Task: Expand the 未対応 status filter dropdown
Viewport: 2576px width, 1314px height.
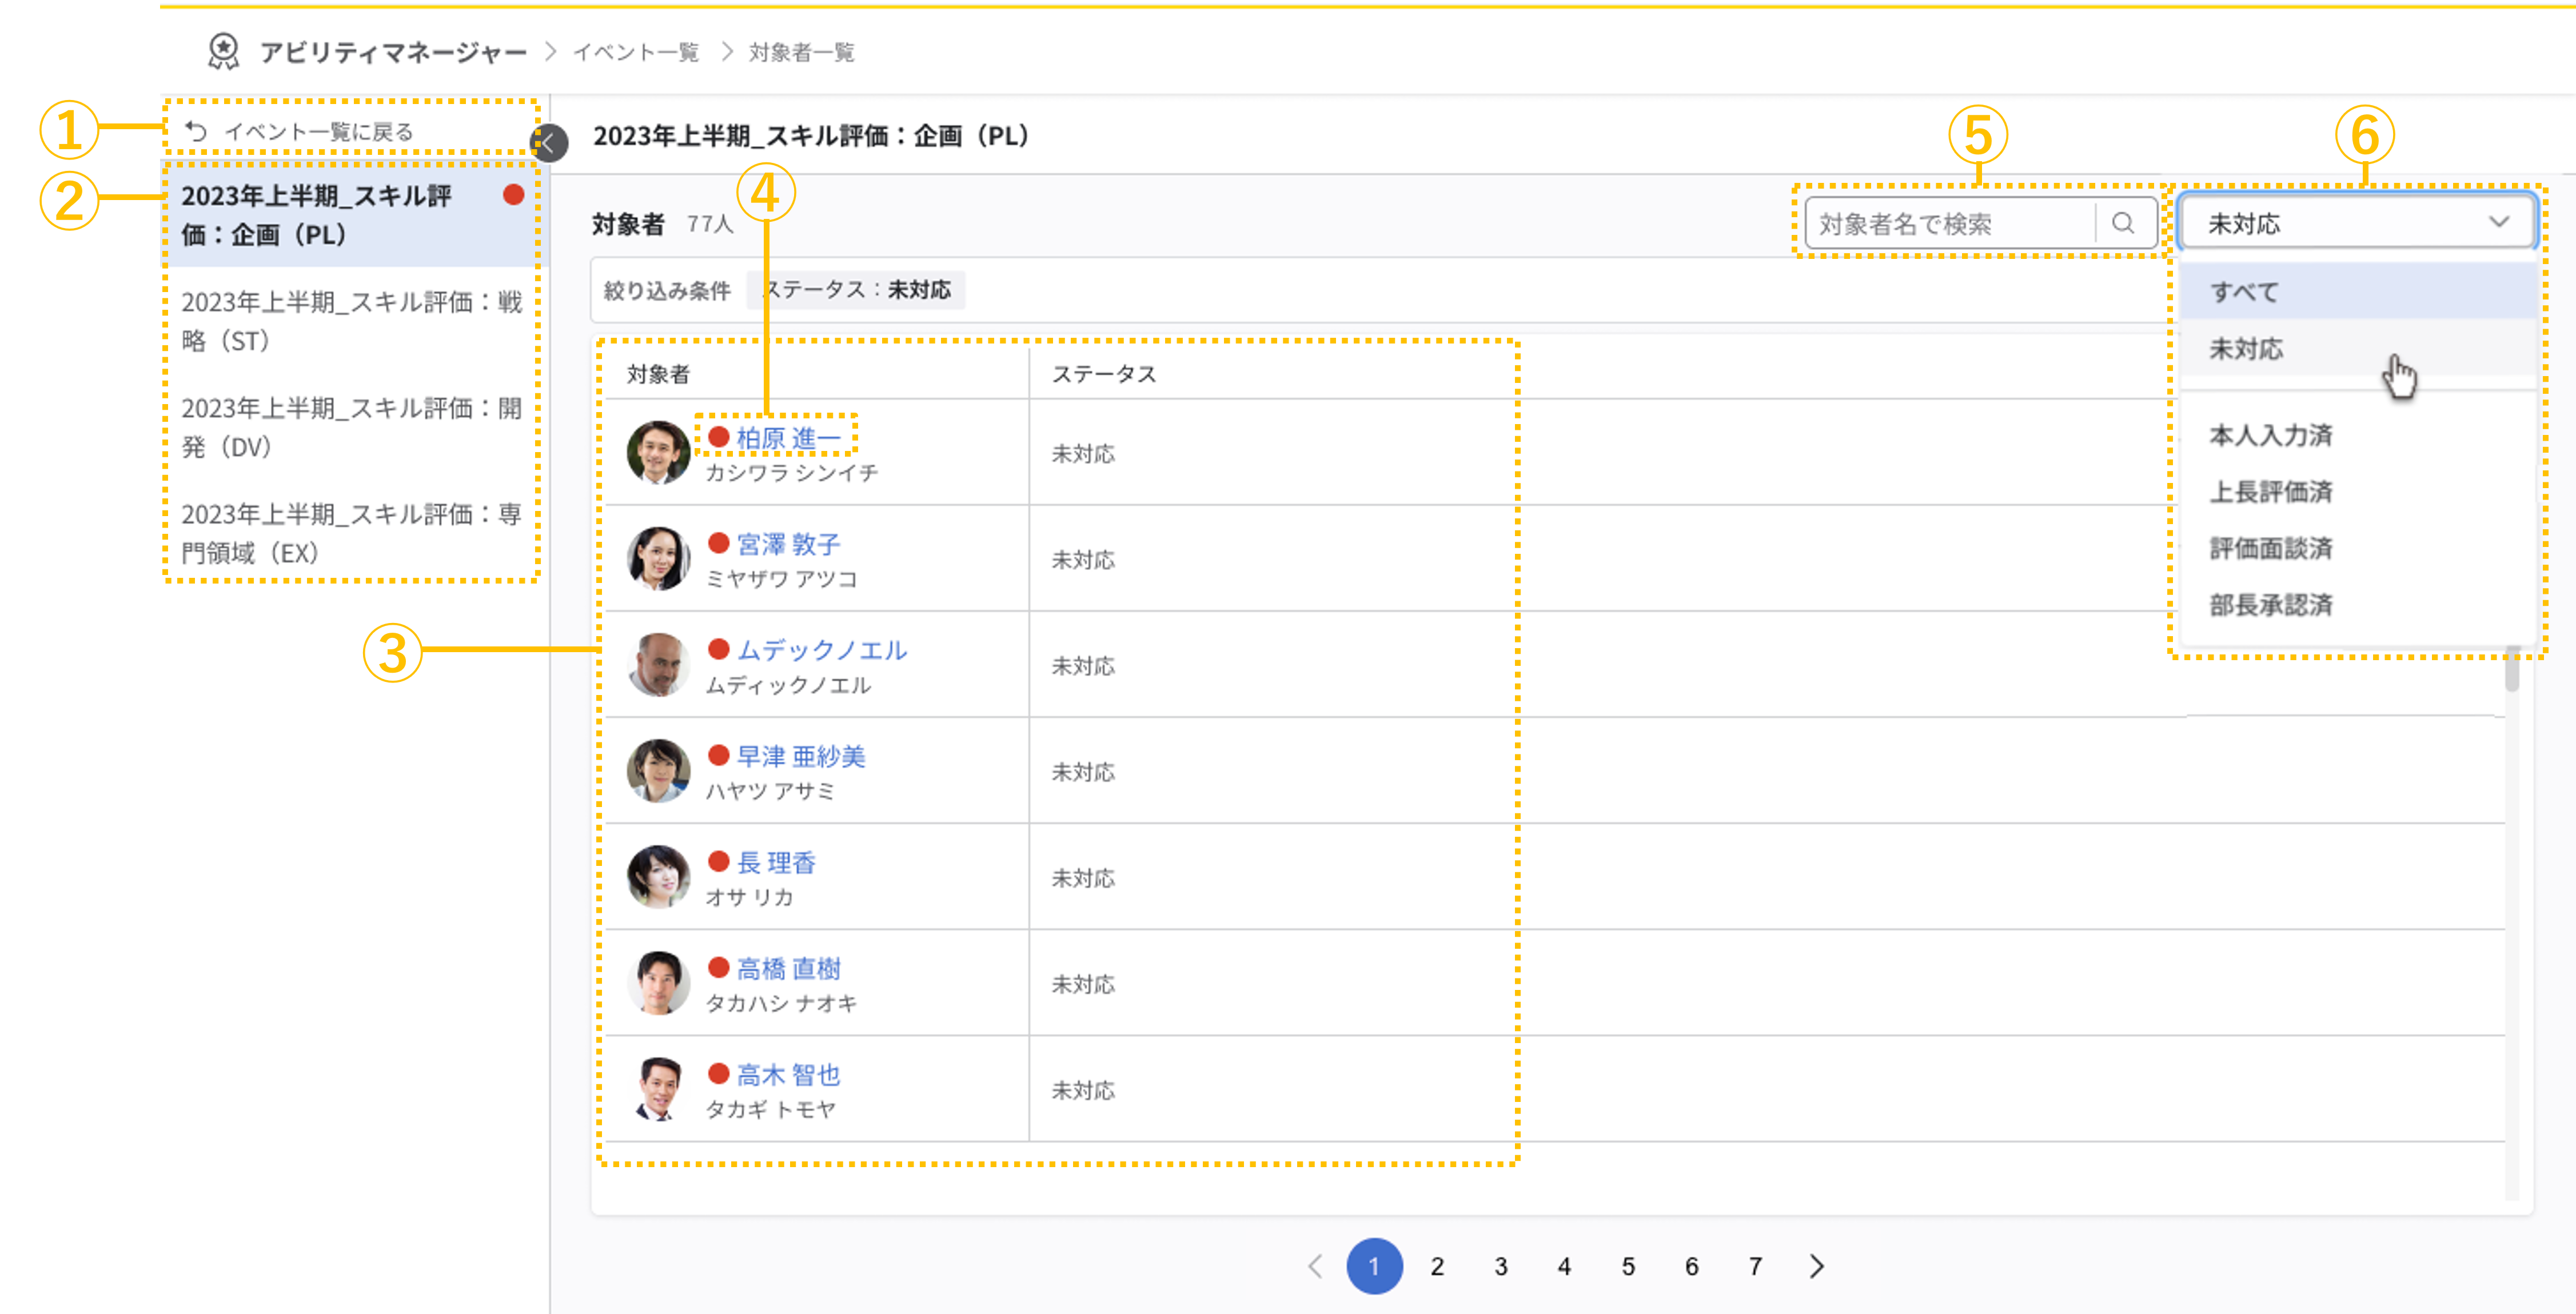Action: click(x=2357, y=223)
